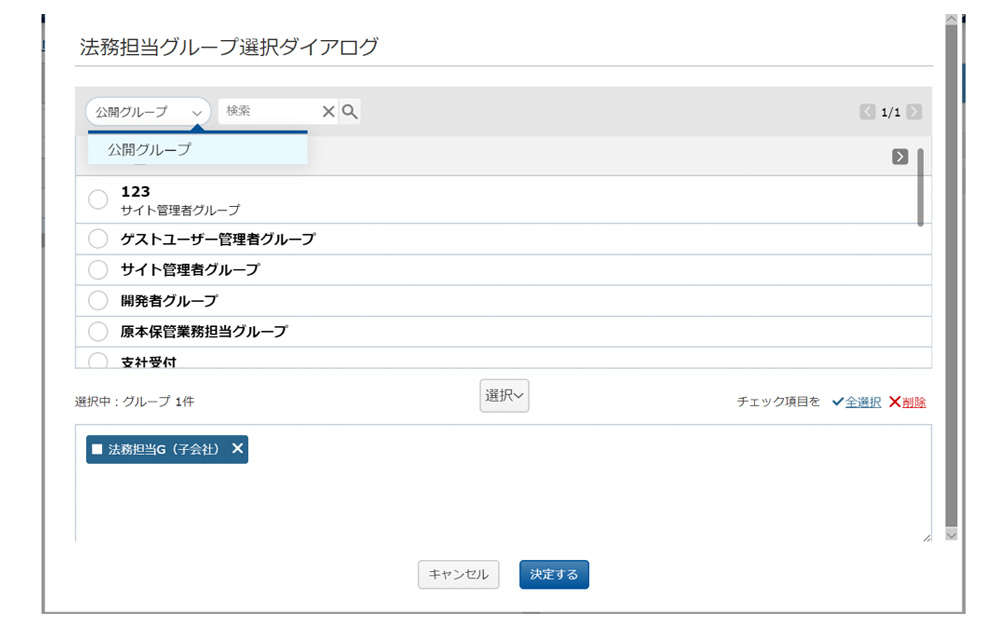This screenshot has height=621, width=1008.
Task: Click the dark right-arrow icon in list header
Action: click(900, 157)
